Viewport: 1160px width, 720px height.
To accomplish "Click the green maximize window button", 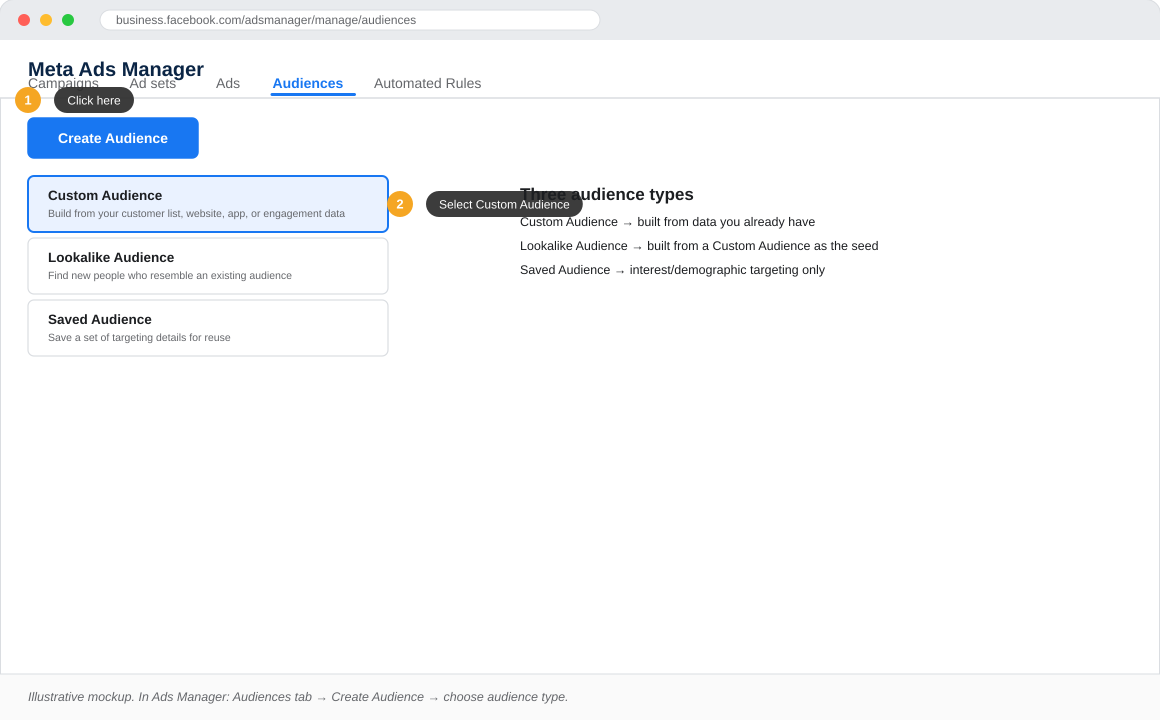I will pyautogui.click(x=68, y=20).
